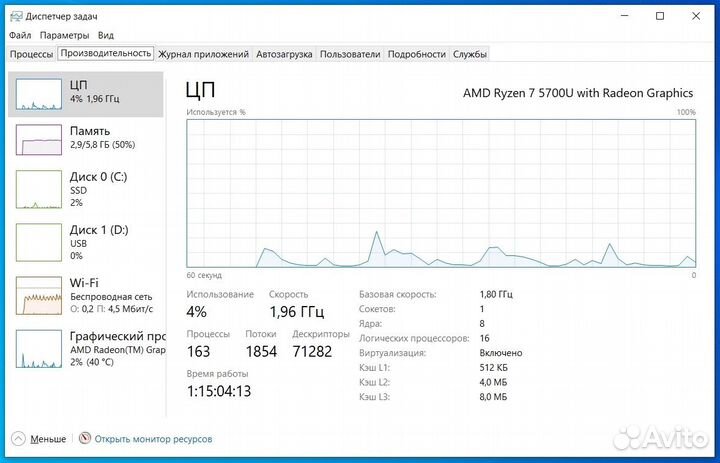Open the Файл menu
Image resolution: width=720 pixels, height=463 pixels.
point(20,35)
